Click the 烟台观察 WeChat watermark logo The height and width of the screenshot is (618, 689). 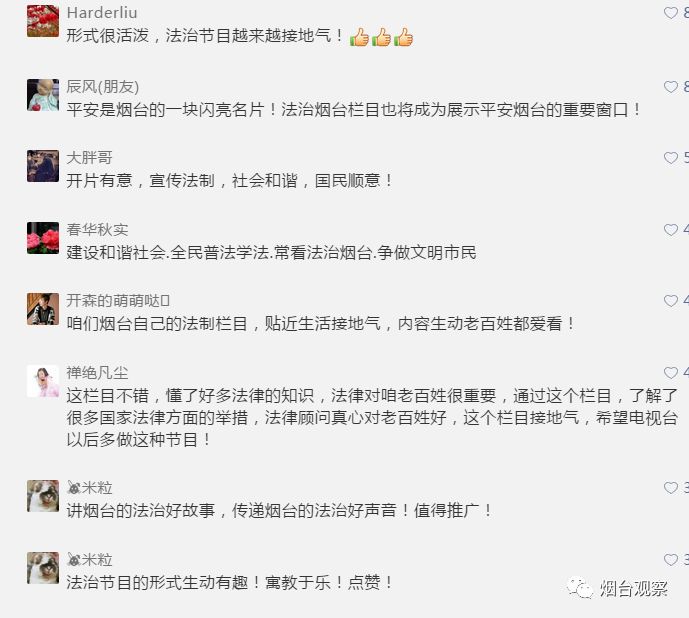coord(617,588)
